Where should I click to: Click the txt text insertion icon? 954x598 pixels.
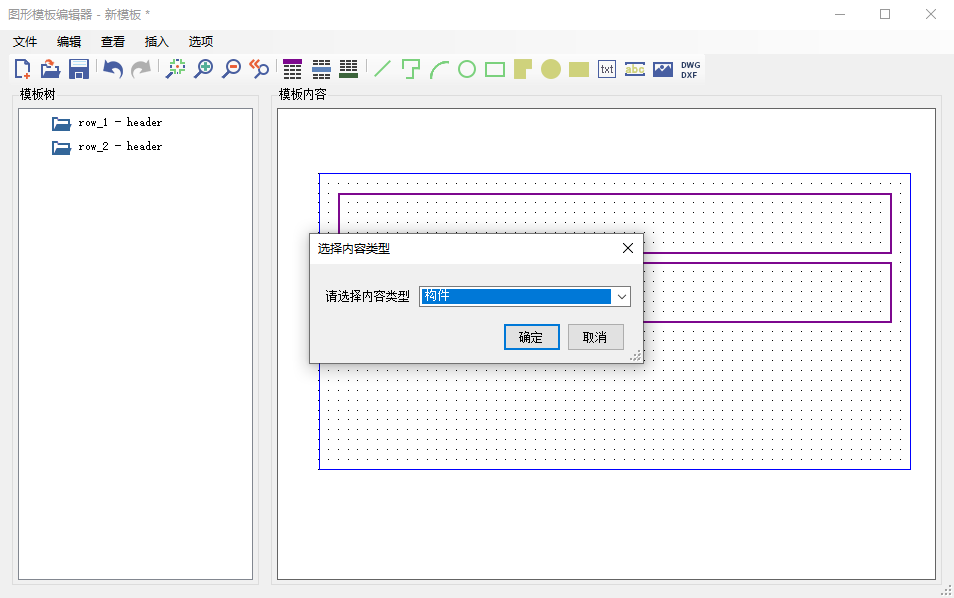coord(607,69)
